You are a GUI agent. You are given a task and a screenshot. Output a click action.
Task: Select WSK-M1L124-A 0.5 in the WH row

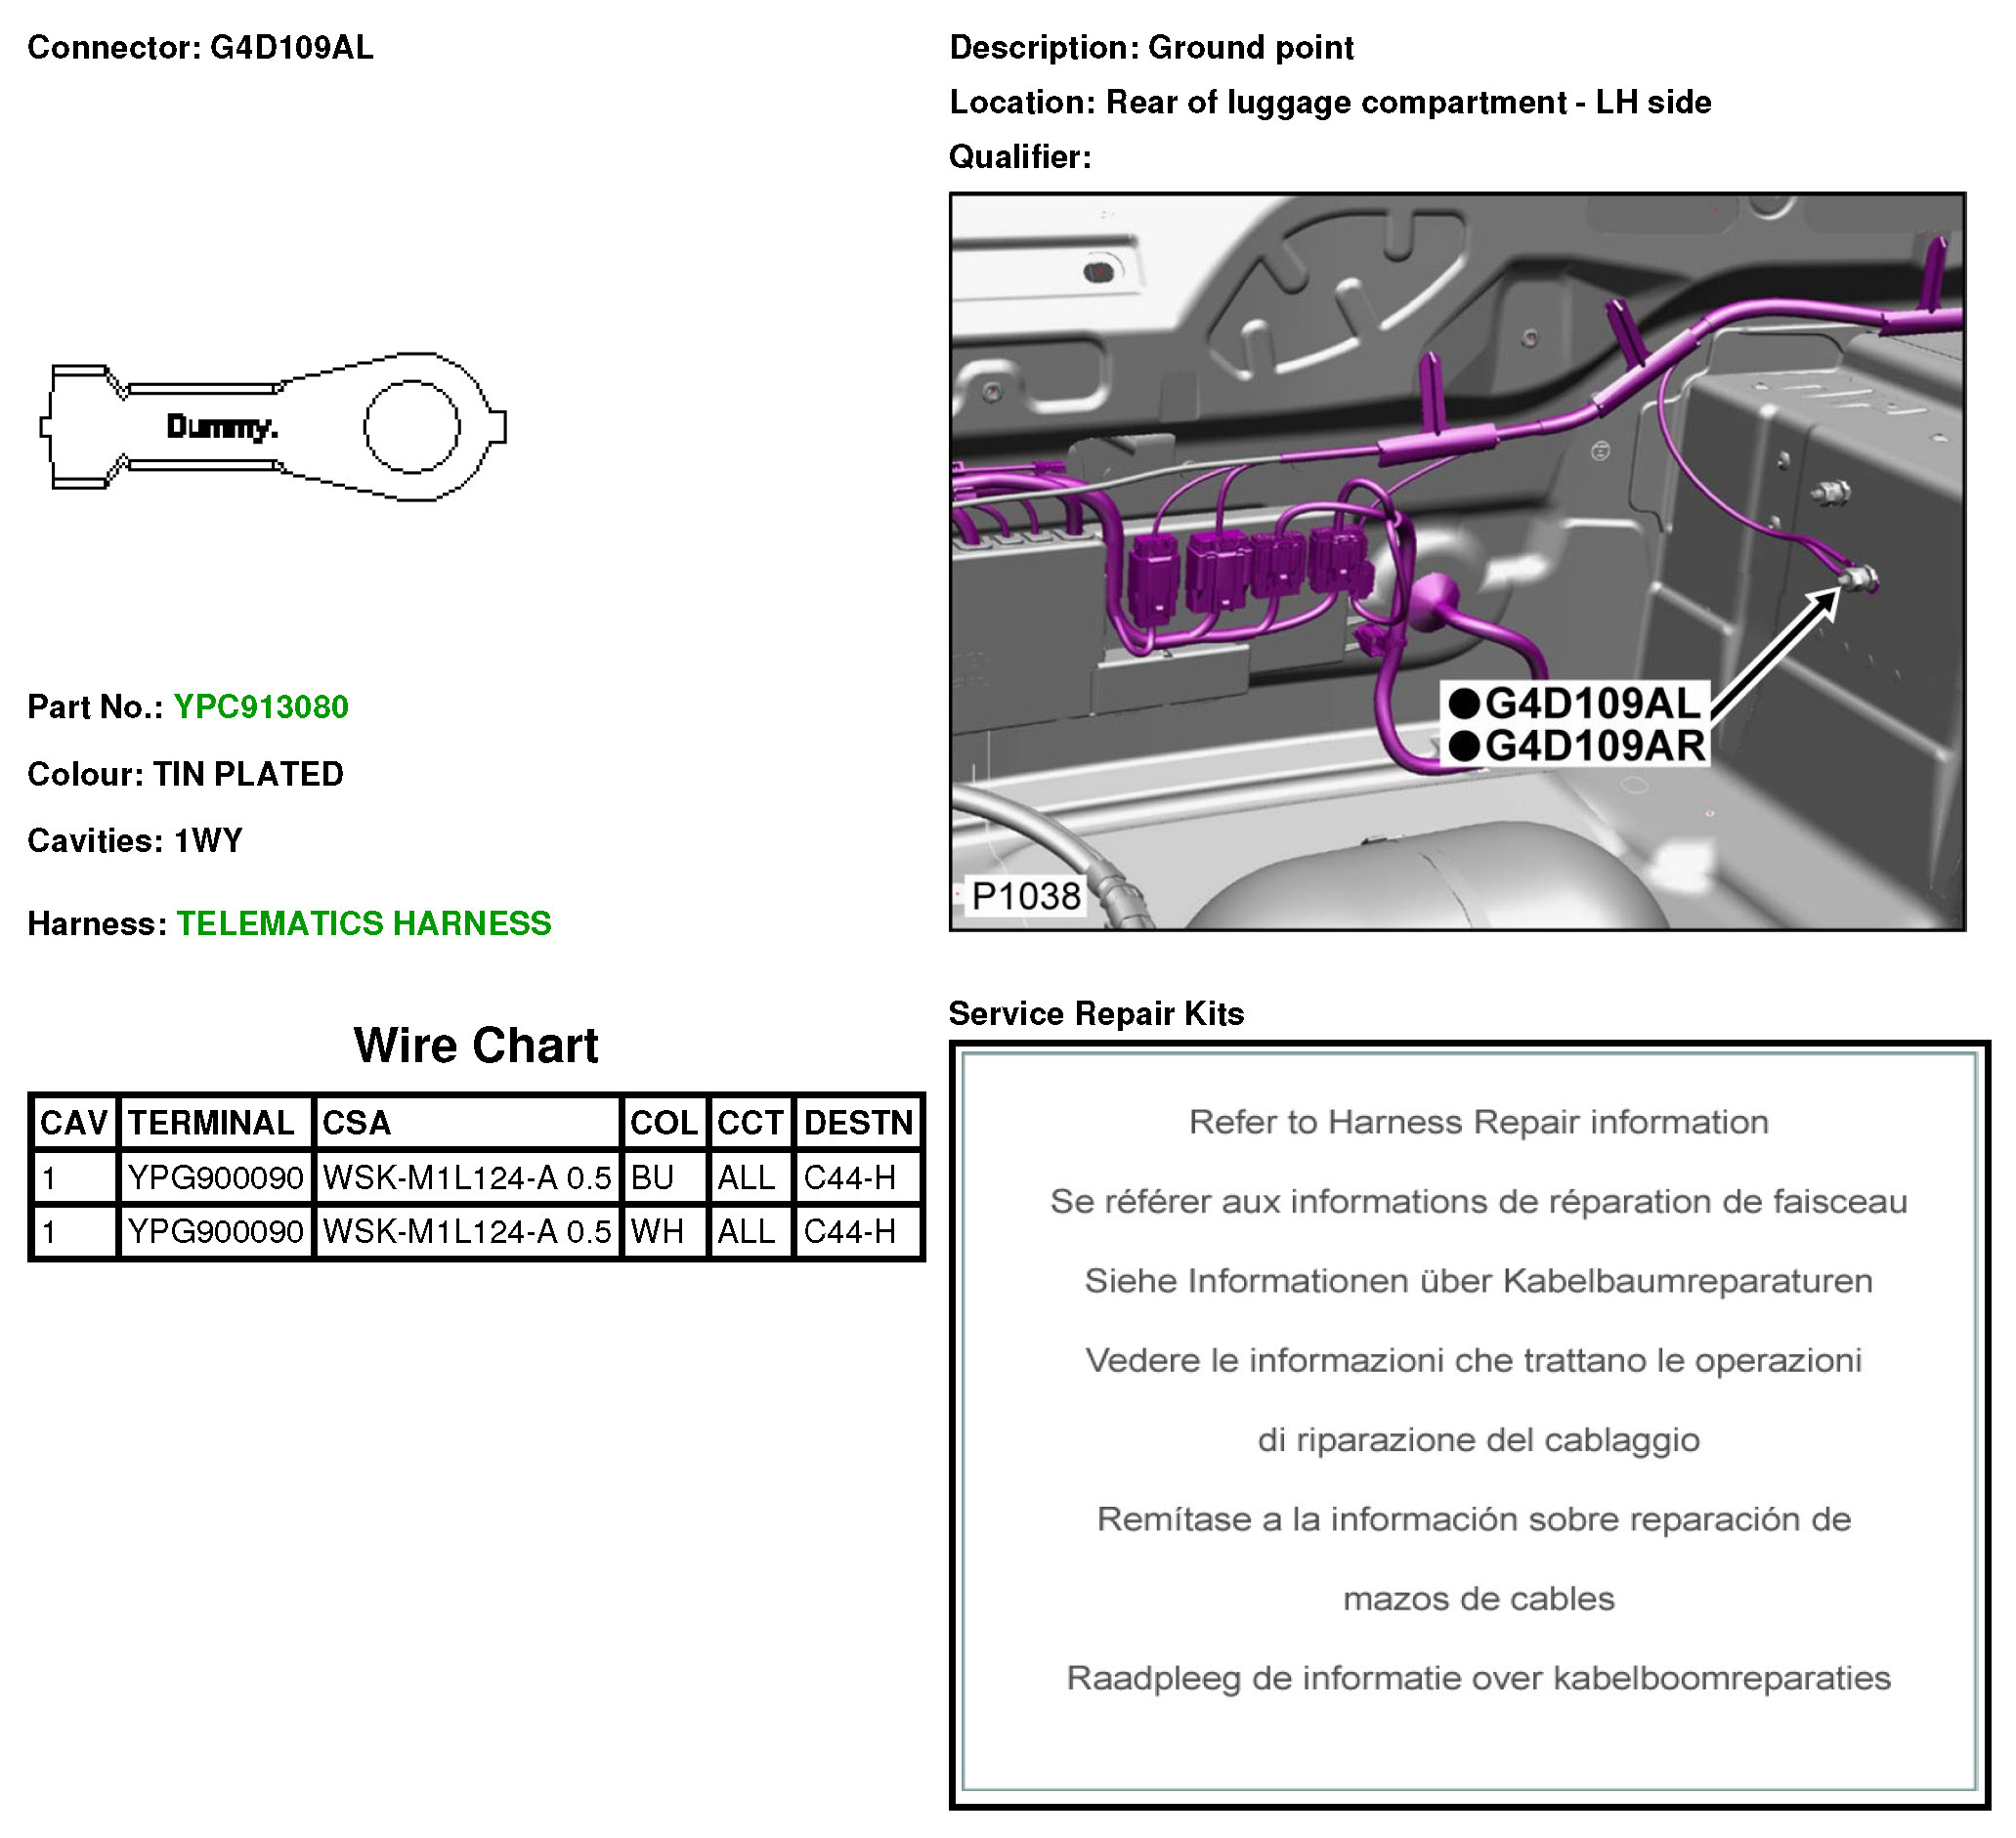point(468,1231)
